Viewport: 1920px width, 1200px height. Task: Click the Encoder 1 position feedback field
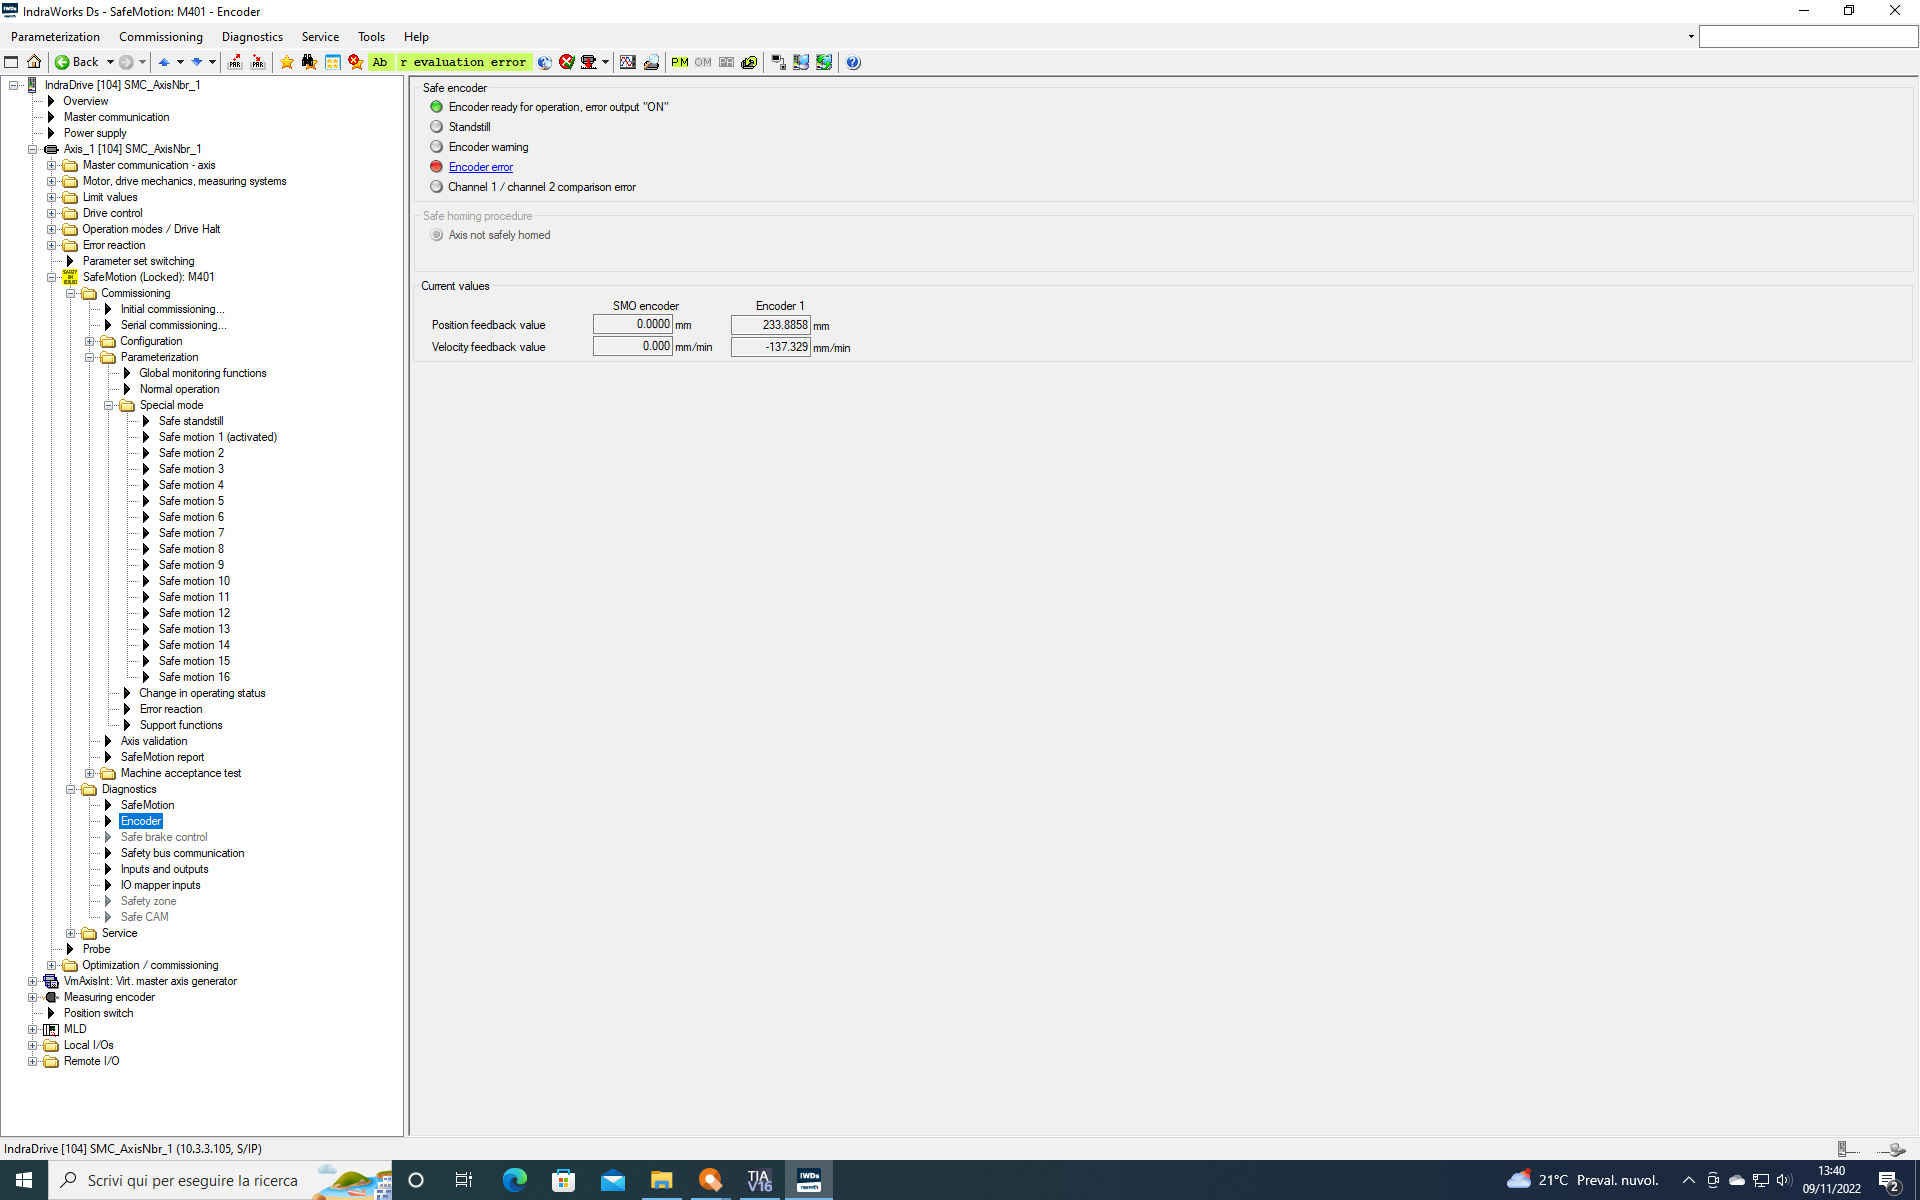(x=770, y=325)
